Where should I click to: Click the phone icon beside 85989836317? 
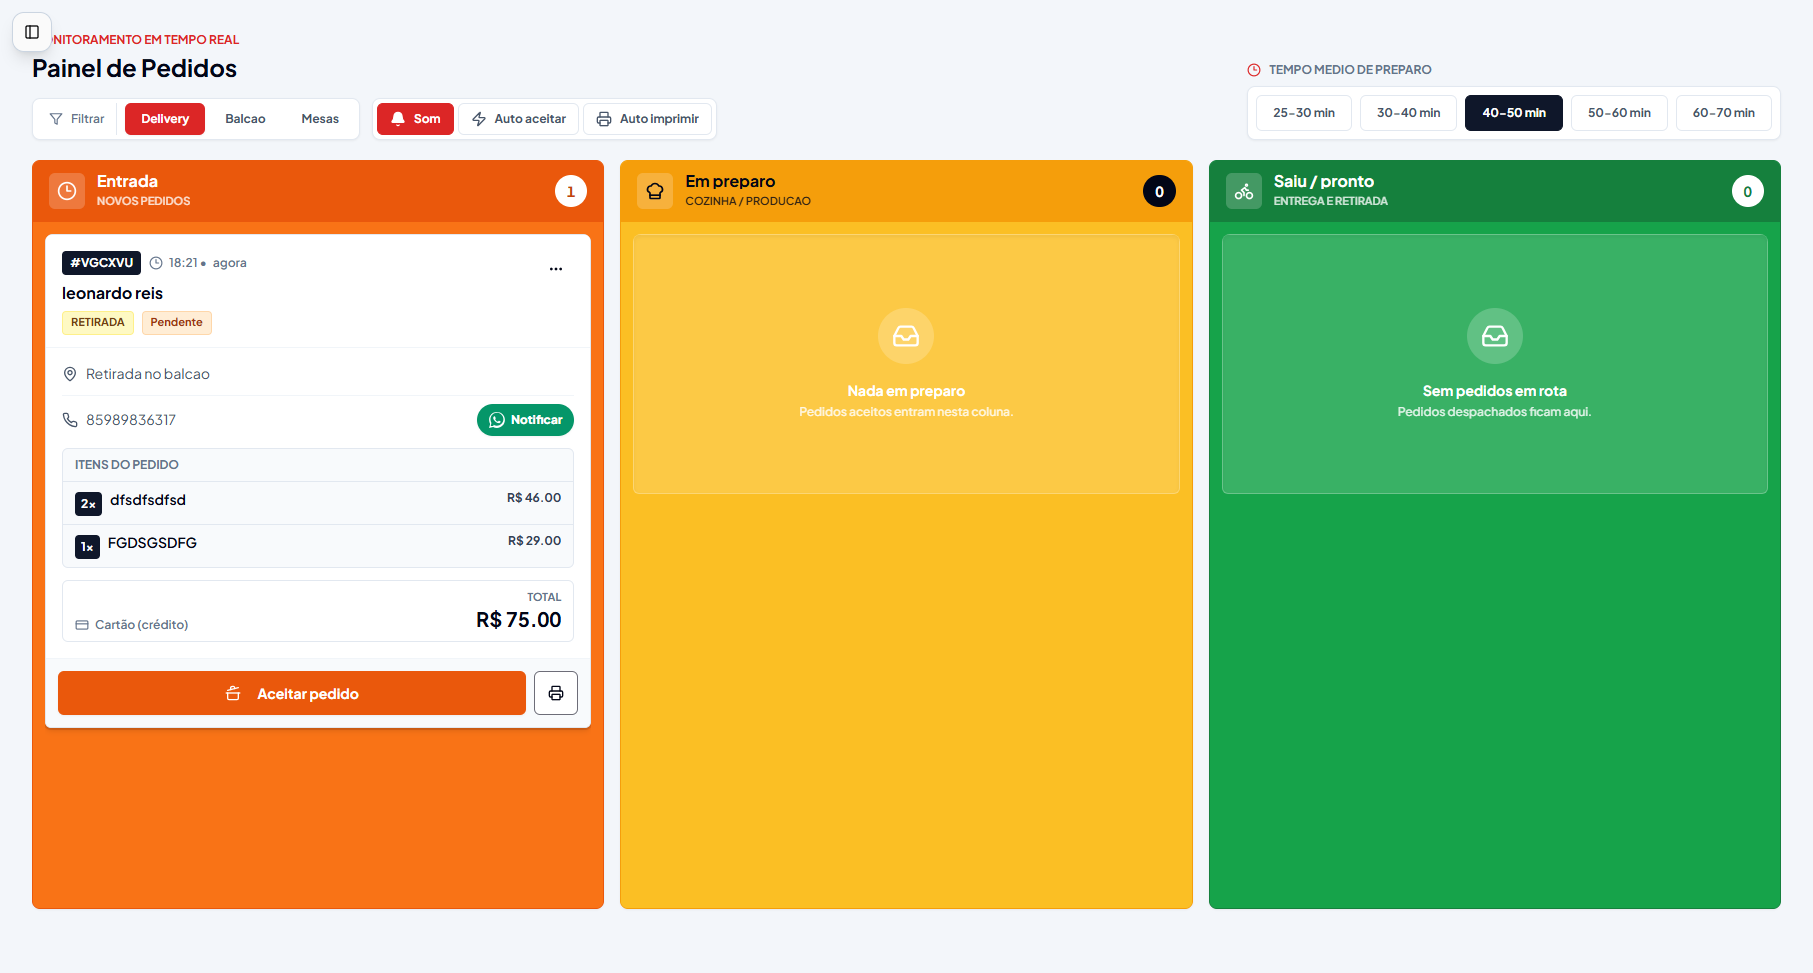[70, 420]
